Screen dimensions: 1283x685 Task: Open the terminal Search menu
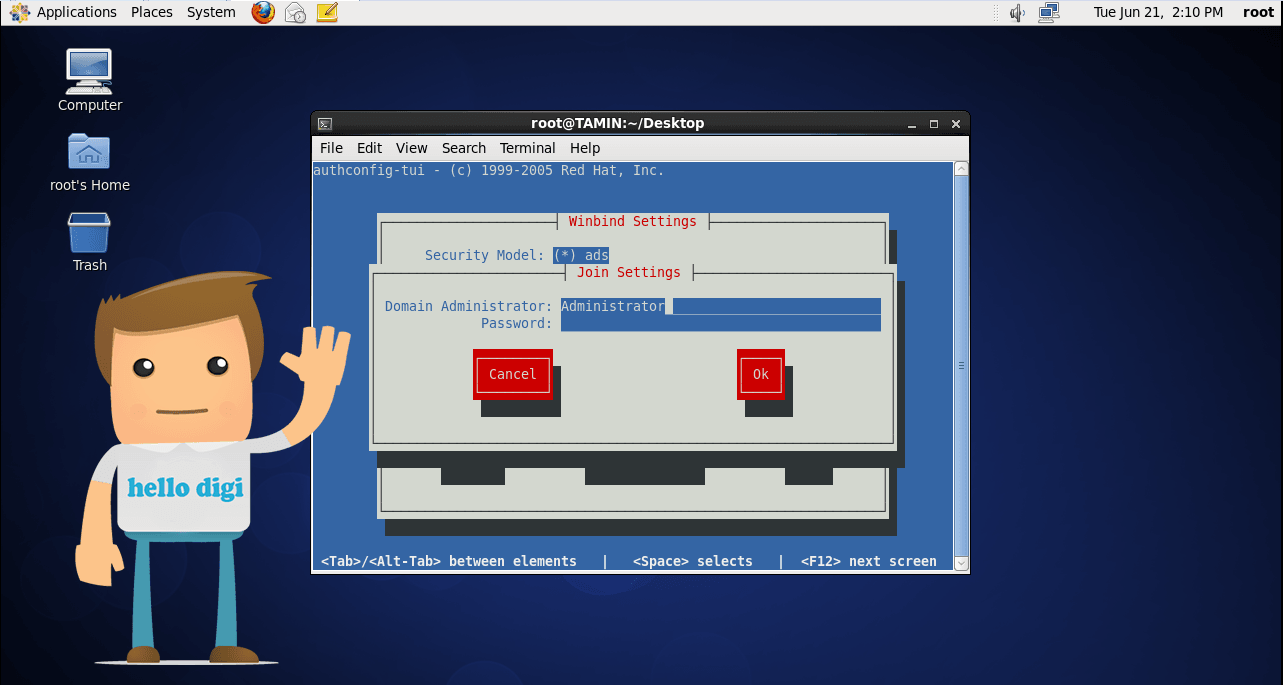point(464,148)
